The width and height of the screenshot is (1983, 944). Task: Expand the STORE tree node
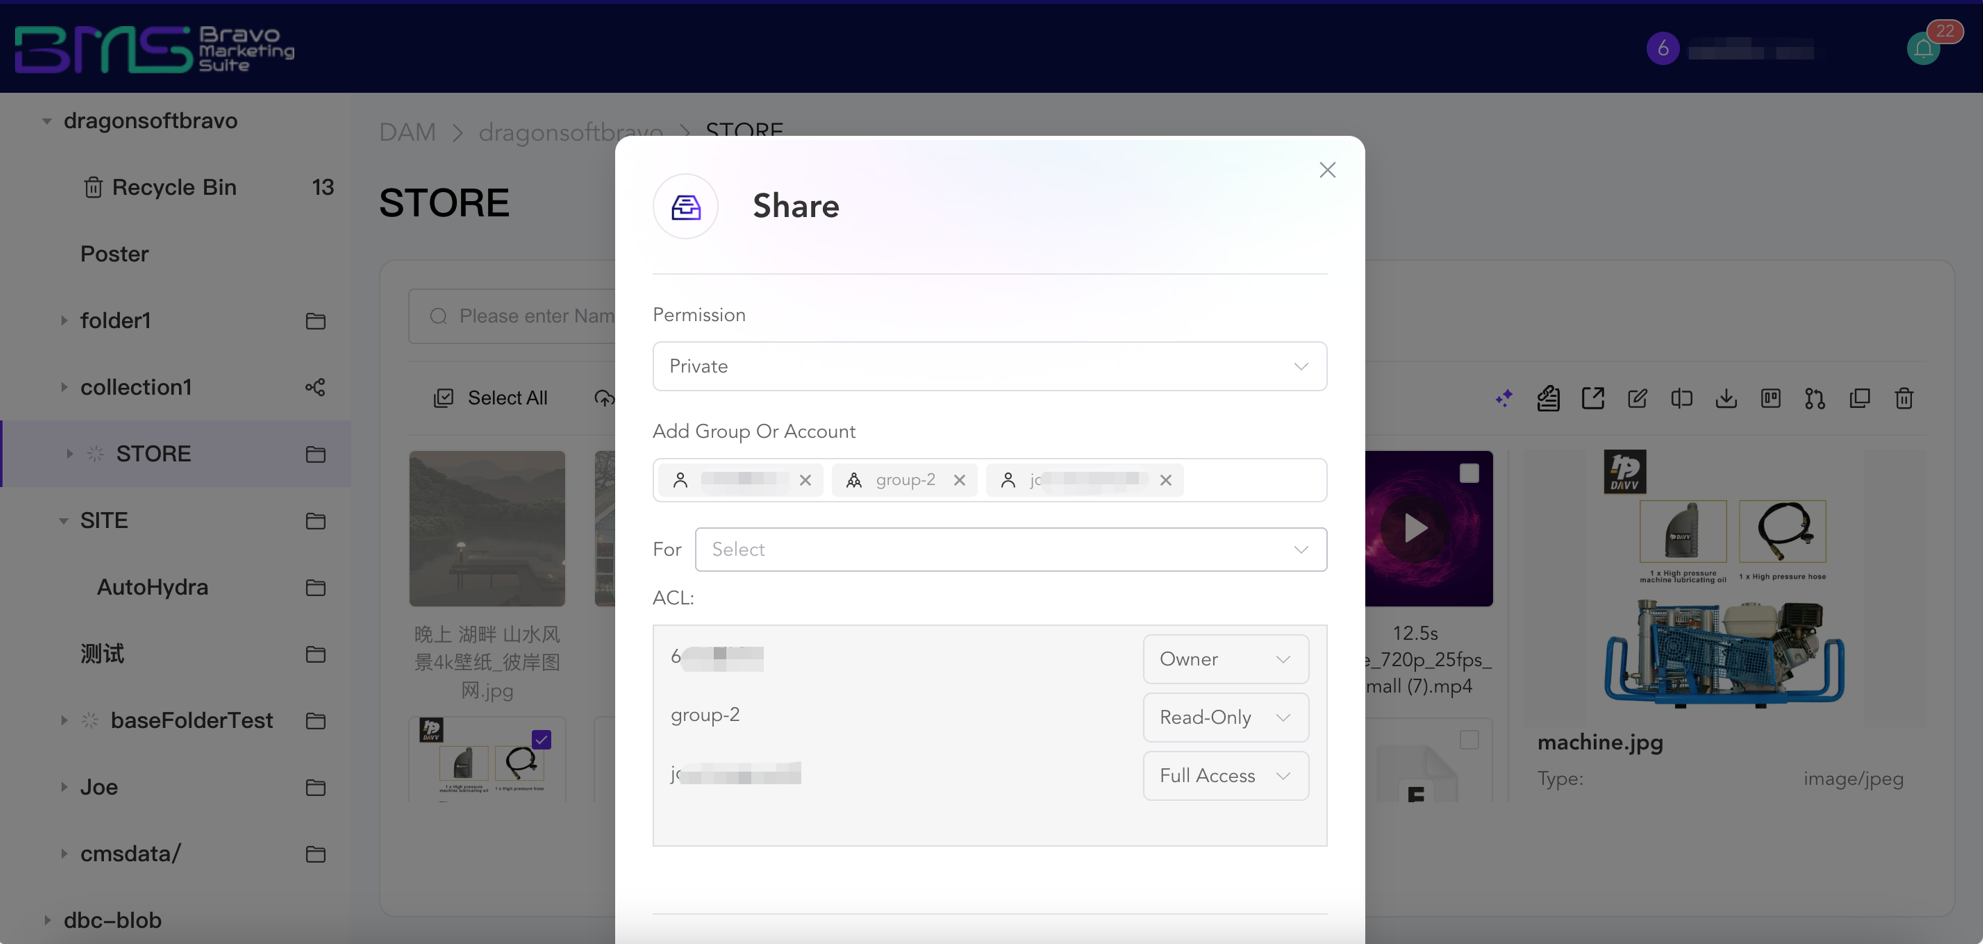[69, 454]
